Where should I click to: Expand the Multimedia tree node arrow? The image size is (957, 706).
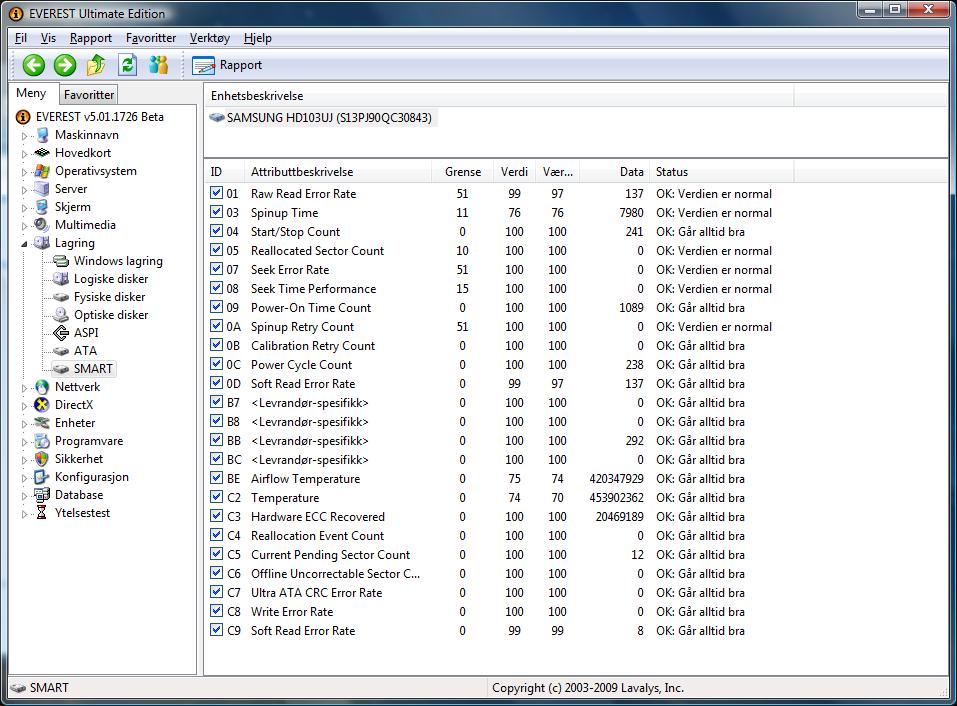point(24,226)
